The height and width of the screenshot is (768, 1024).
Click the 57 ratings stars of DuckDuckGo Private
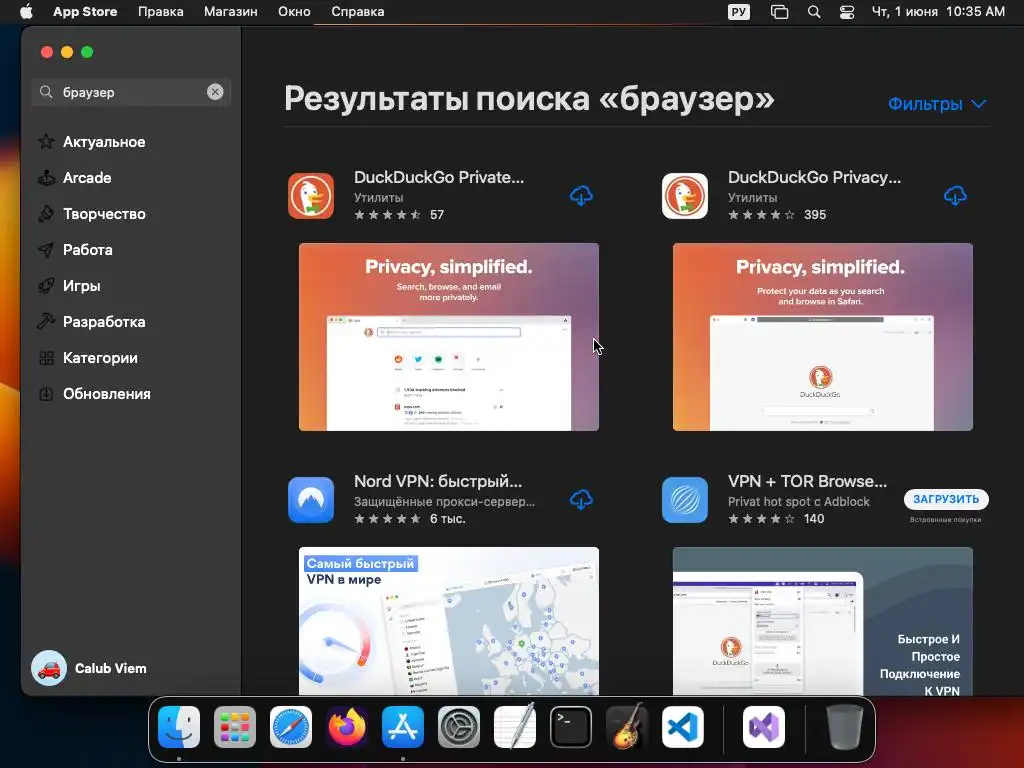387,215
